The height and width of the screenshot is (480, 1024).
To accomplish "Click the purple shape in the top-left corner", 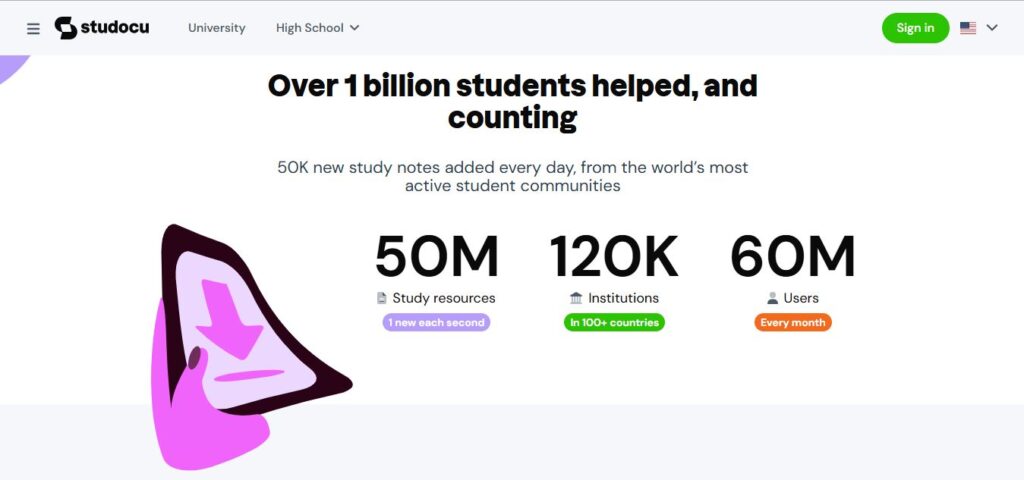I will (x=12, y=67).
